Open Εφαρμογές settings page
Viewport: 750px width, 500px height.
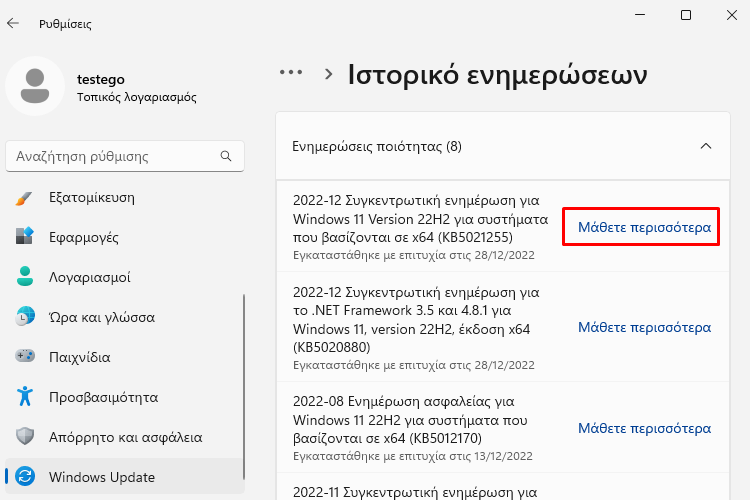point(124,237)
